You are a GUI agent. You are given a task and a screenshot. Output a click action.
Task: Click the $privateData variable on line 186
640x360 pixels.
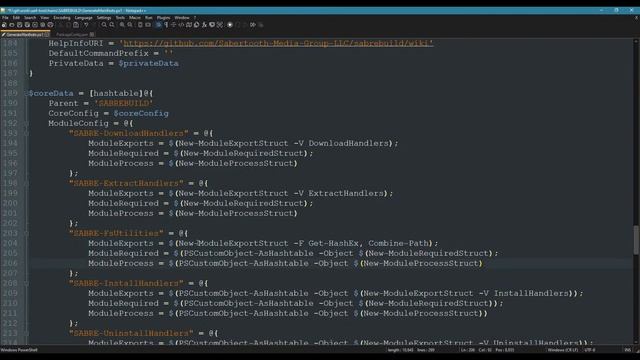[149, 63]
